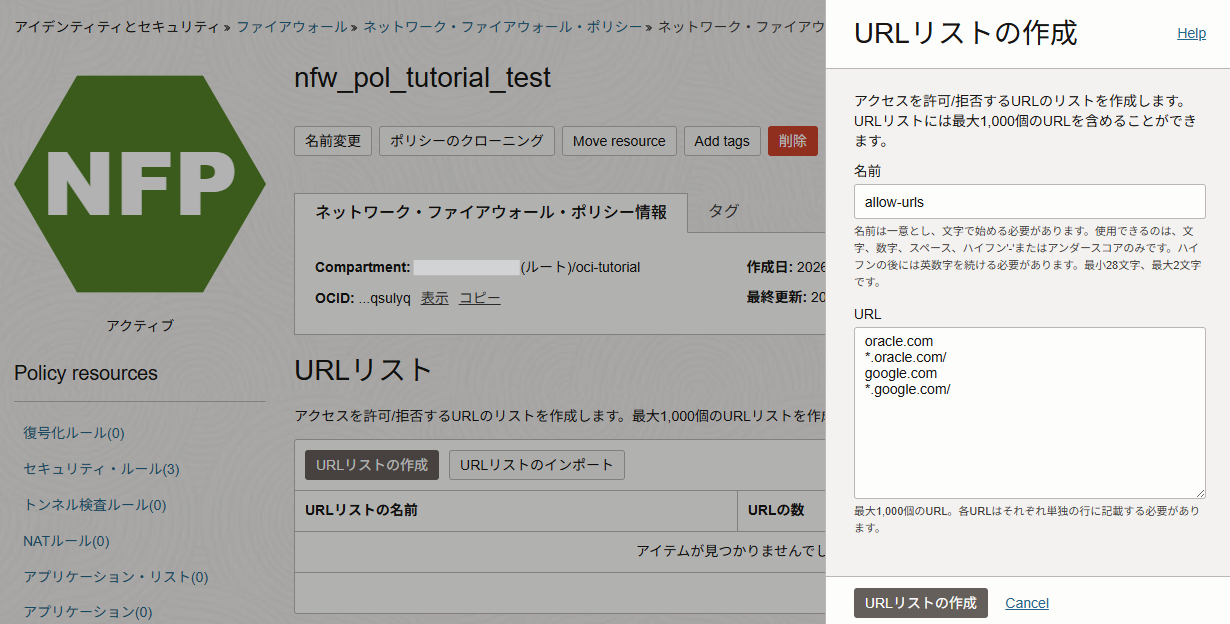Click the name field containing allow-urls
Viewport: 1230px width, 624px height.
click(1029, 201)
